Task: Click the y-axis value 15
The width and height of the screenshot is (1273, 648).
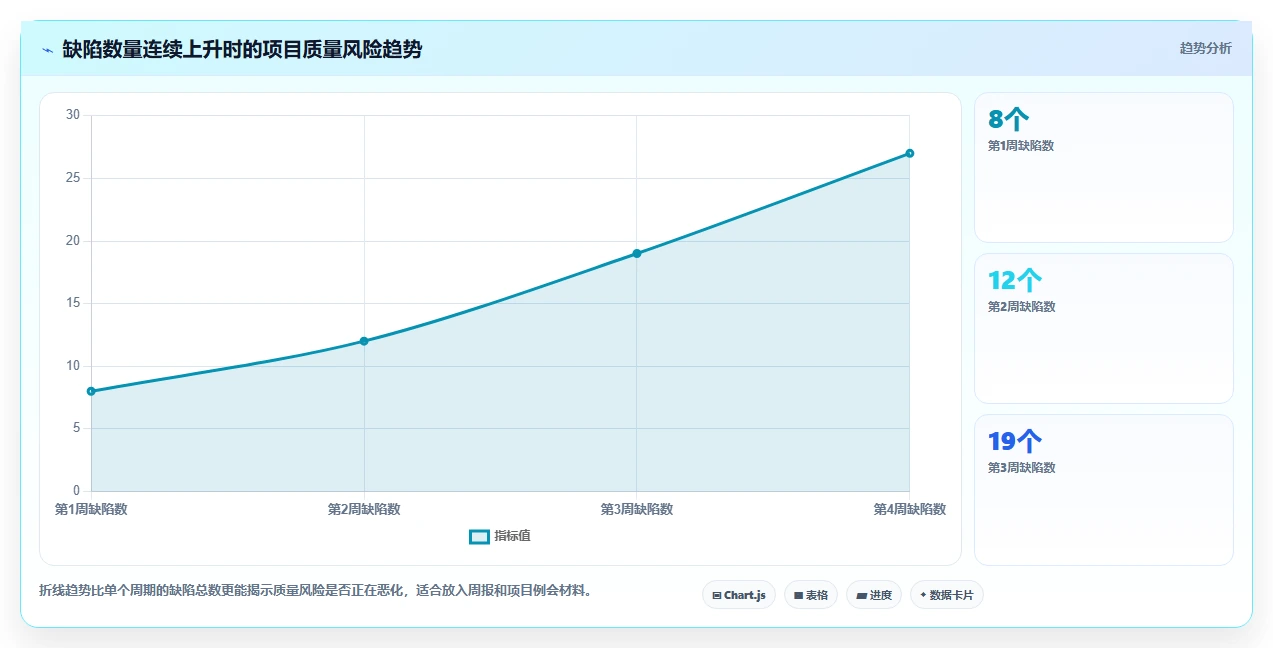Action: click(x=73, y=303)
